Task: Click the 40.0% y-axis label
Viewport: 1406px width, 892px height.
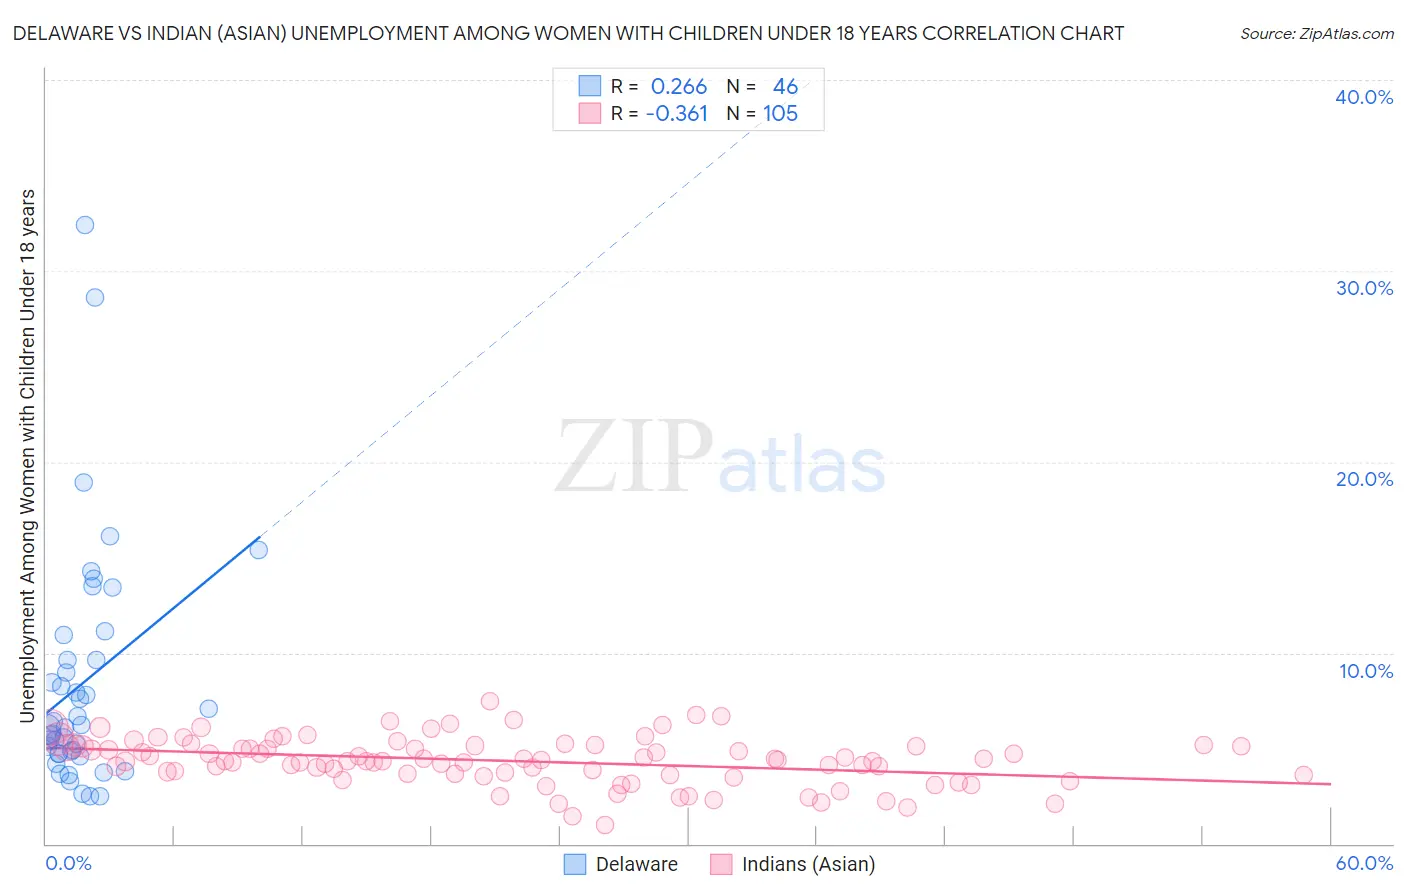Action: pyautogui.click(x=1364, y=97)
